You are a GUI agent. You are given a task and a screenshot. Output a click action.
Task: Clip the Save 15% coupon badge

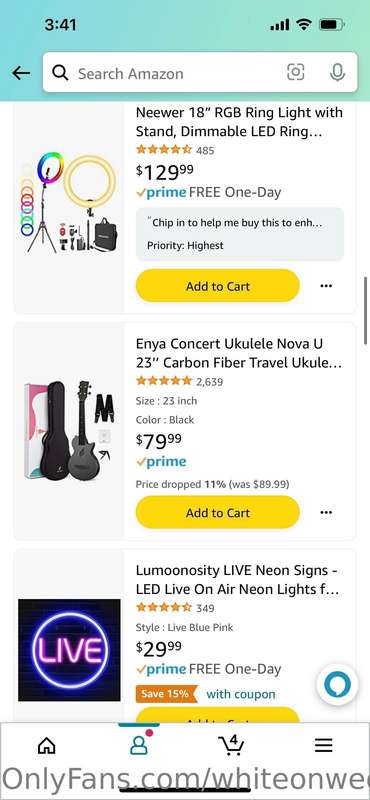pos(166,694)
